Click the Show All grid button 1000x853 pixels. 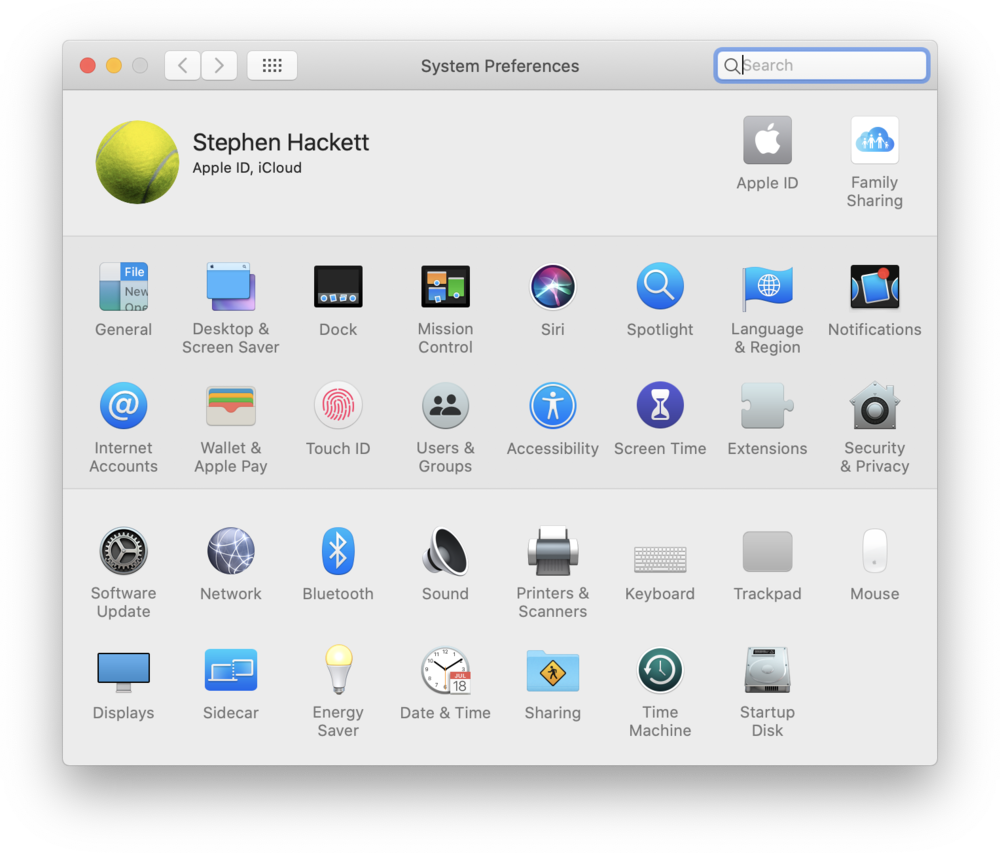(x=272, y=66)
